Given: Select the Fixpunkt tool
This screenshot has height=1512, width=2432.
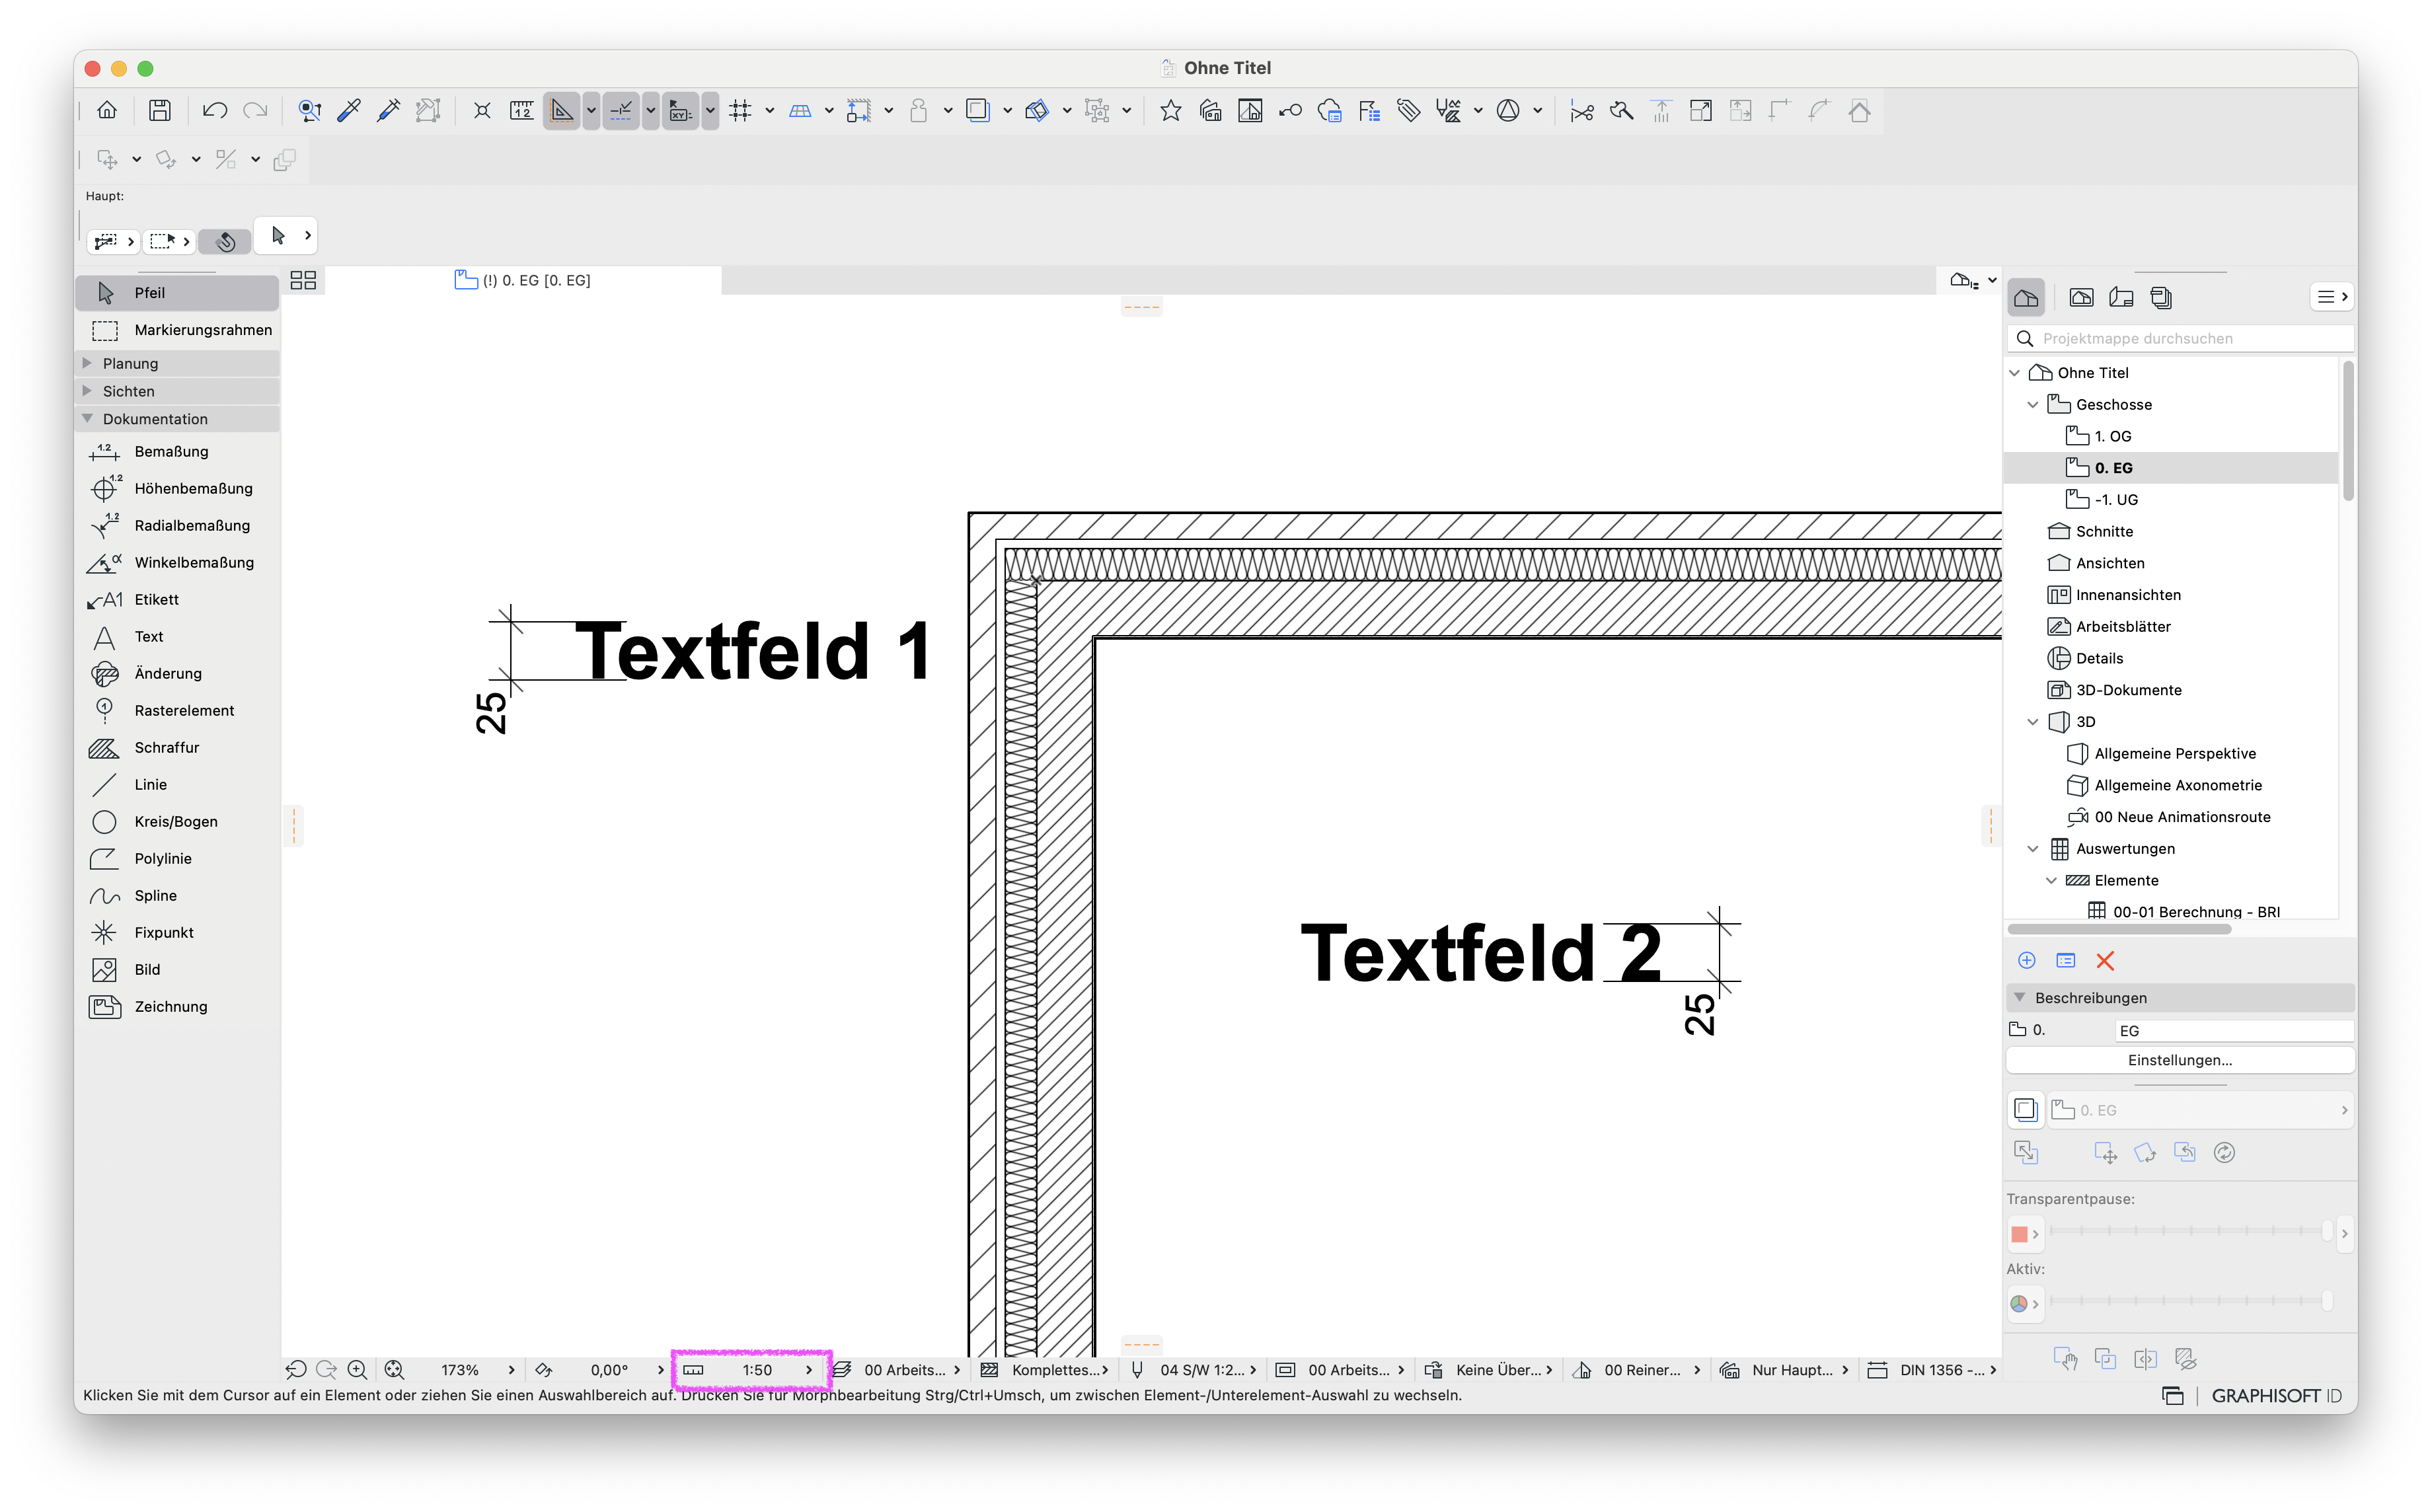Looking at the screenshot, I should pyautogui.click(x=178, y=933).
